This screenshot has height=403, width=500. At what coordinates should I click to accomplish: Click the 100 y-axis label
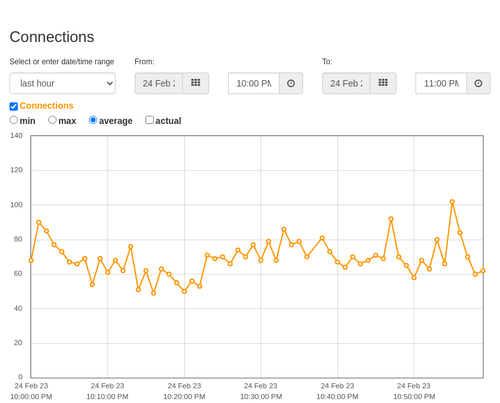pos(16,205)
